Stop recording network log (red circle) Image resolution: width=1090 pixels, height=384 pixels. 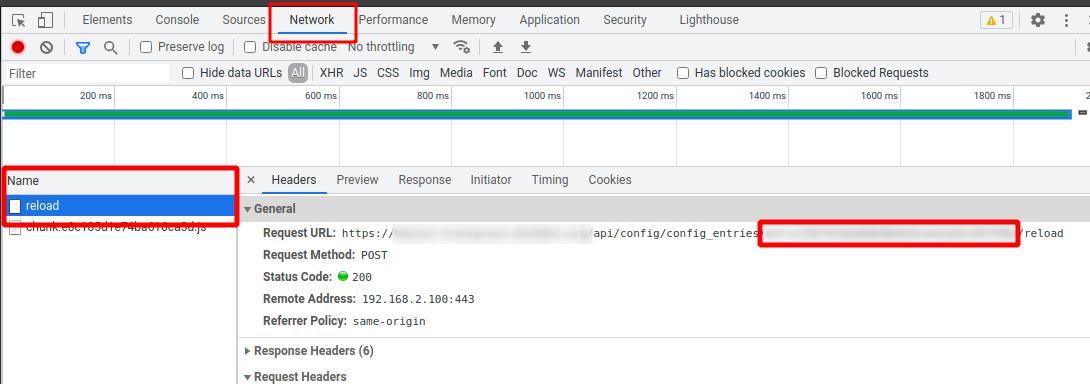pyautogui.click(x=18, y=47)
